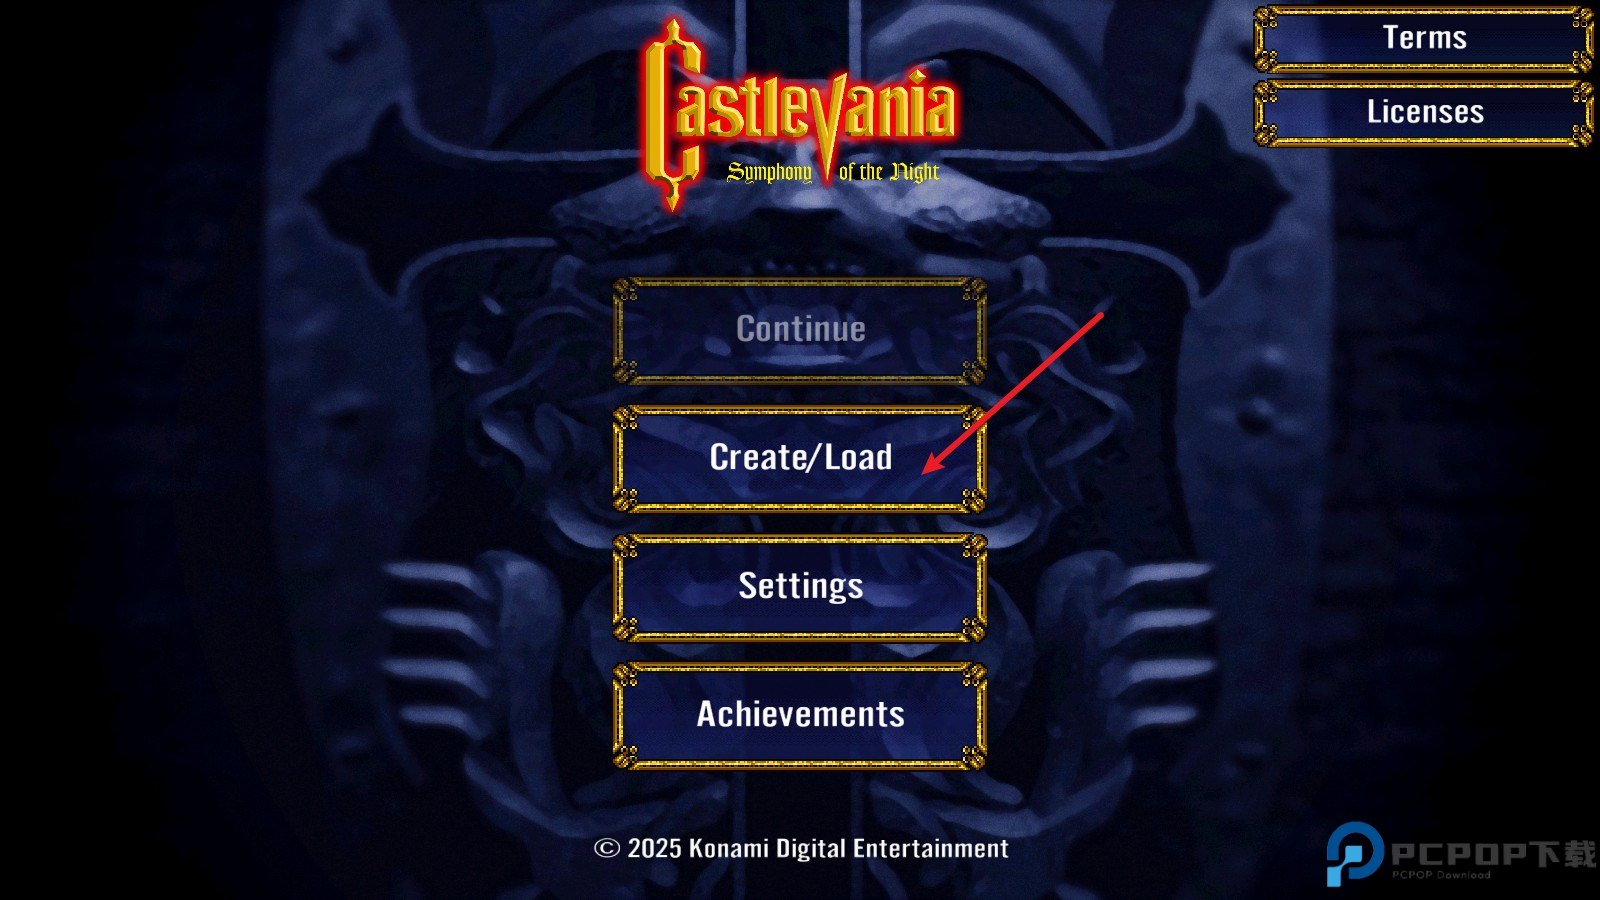Viewport: 1600px width, 900px height.
Task: Click the Symphony of the Night subtitle
Action: pyautogui.click(x=833, y=172)
